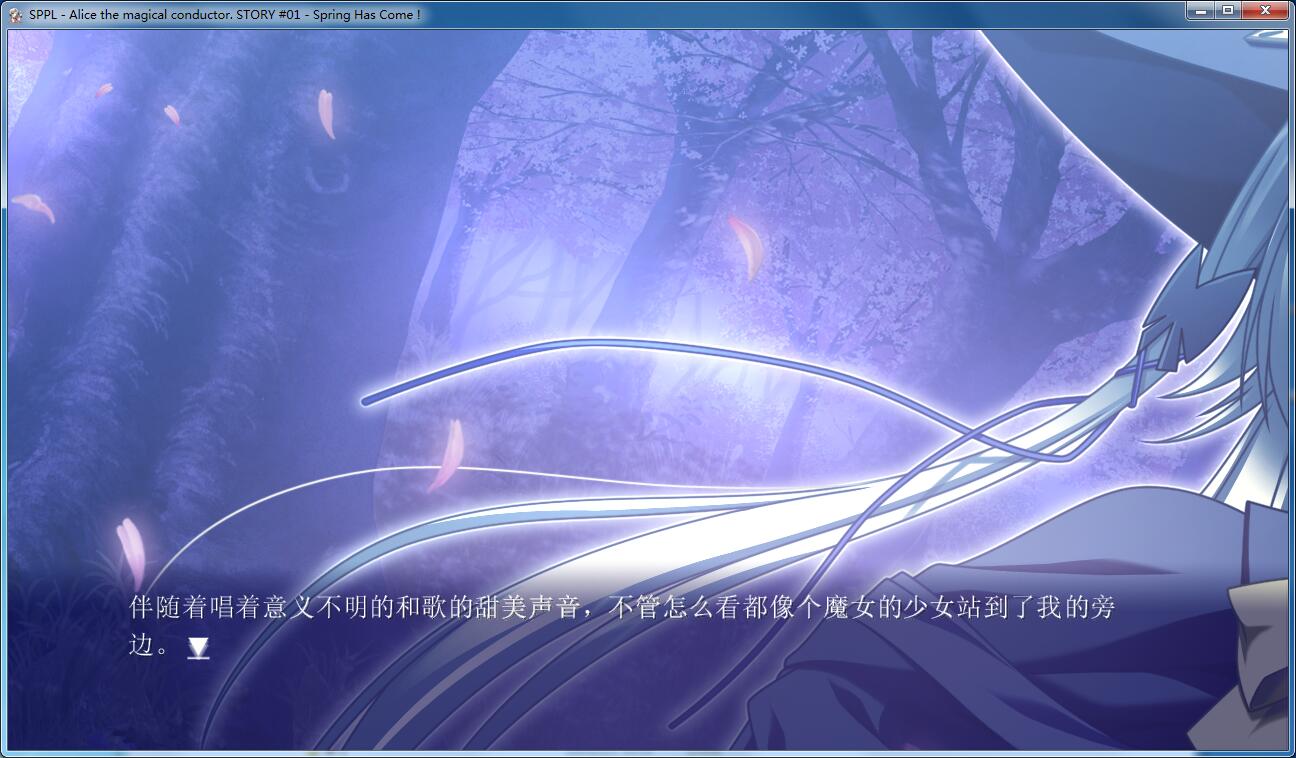The height and width of the screenshot is (758, 1296).
Task: Click the pink petal at the lower left
Action: coord(131,549)
